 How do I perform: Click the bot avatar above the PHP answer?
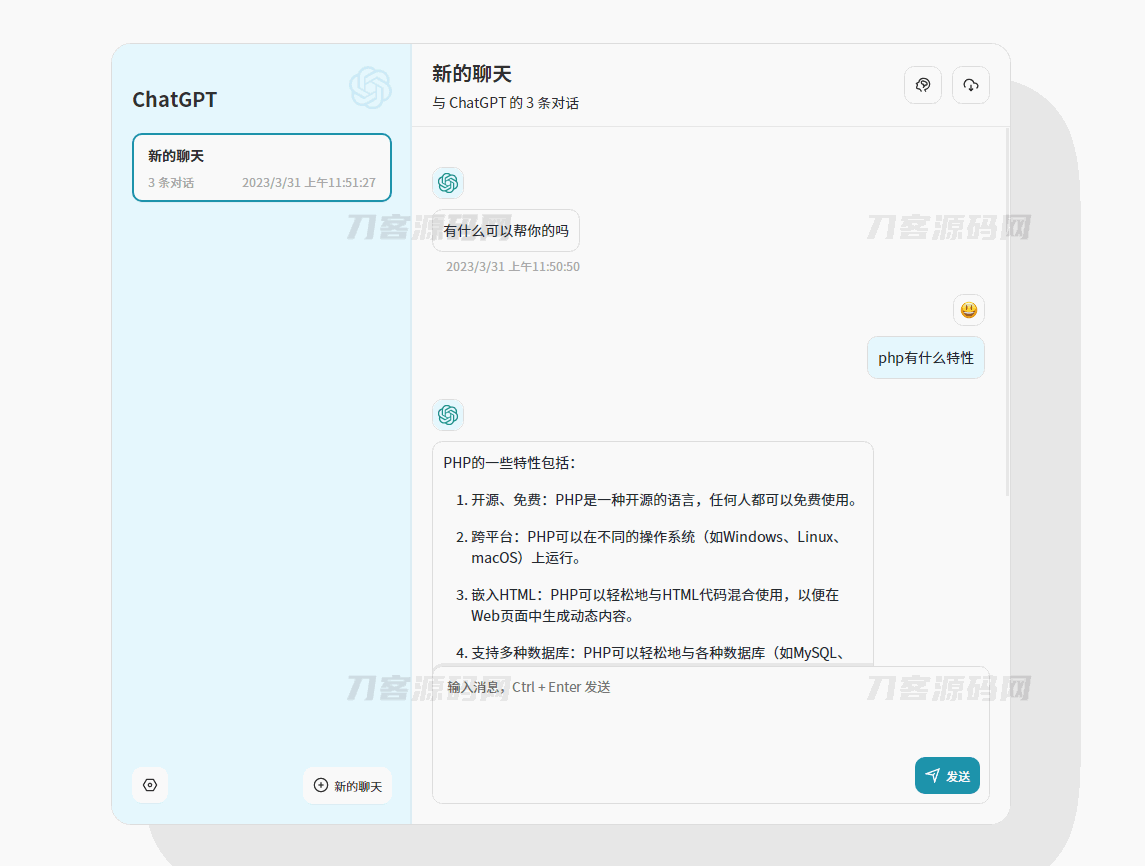[448, 415]
